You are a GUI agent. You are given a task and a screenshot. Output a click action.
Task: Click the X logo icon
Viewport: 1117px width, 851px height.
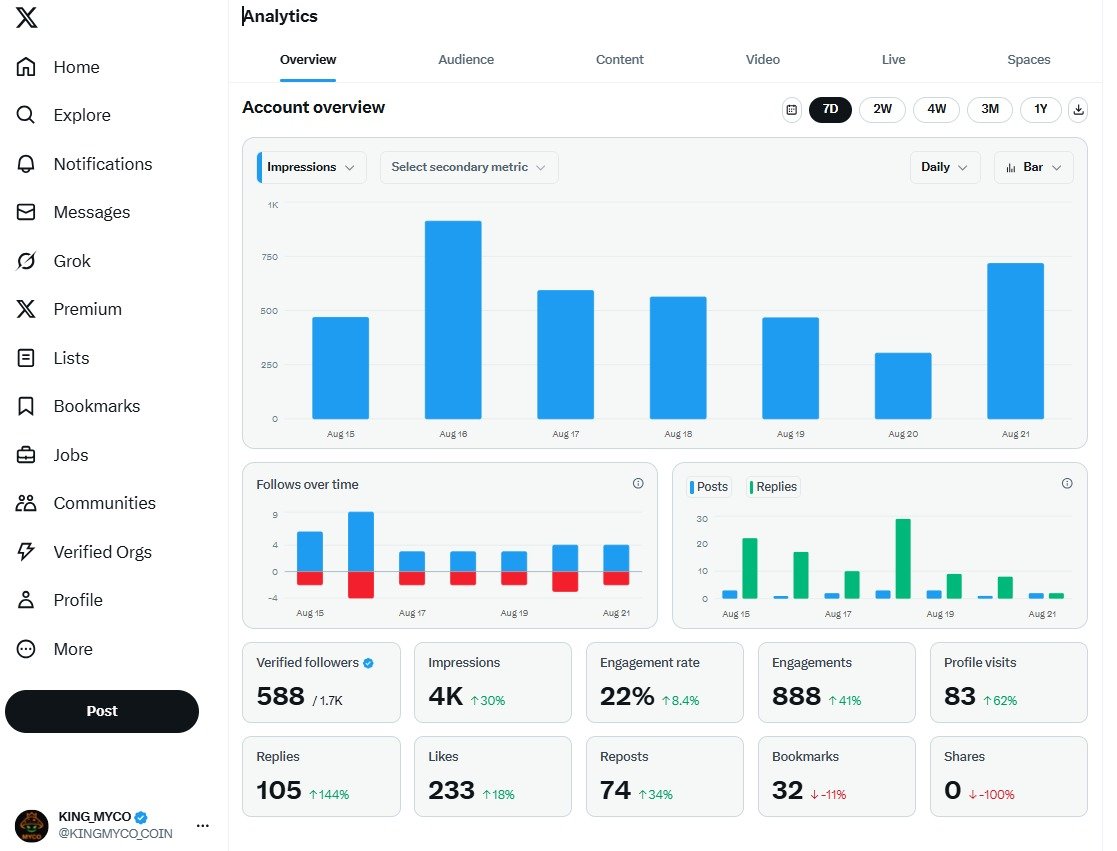coord(27,18)
